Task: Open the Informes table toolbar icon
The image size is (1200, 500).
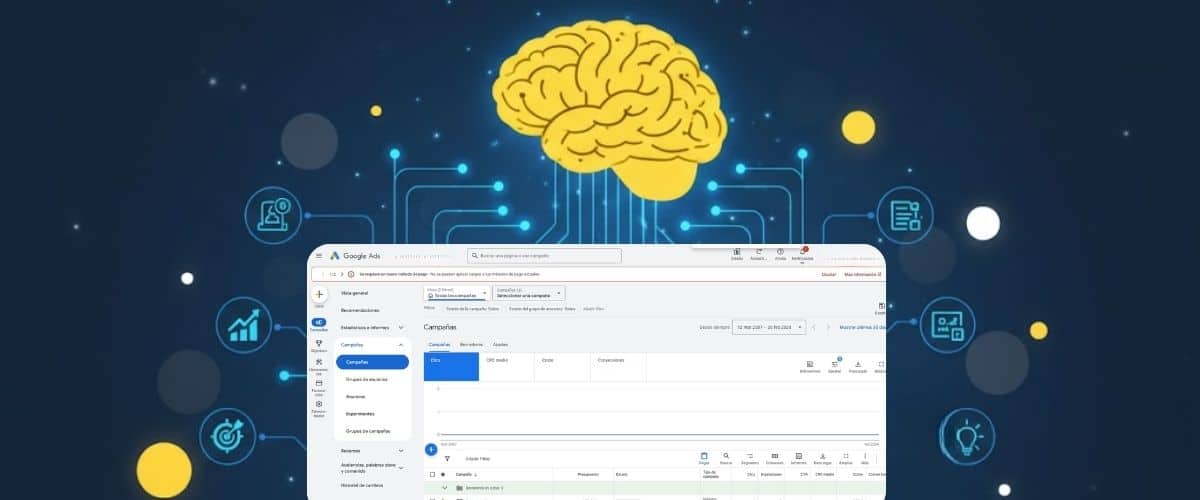Action: pos(798,456)
